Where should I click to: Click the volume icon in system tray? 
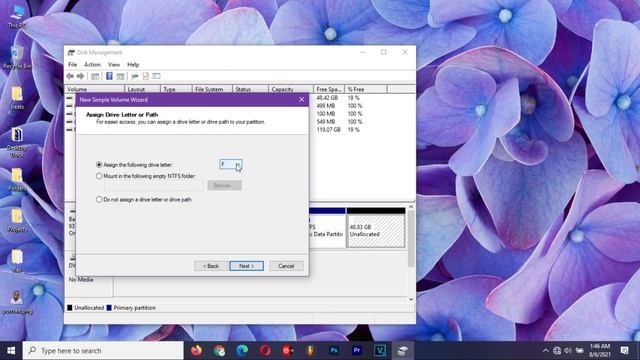(x=568, y=351)
